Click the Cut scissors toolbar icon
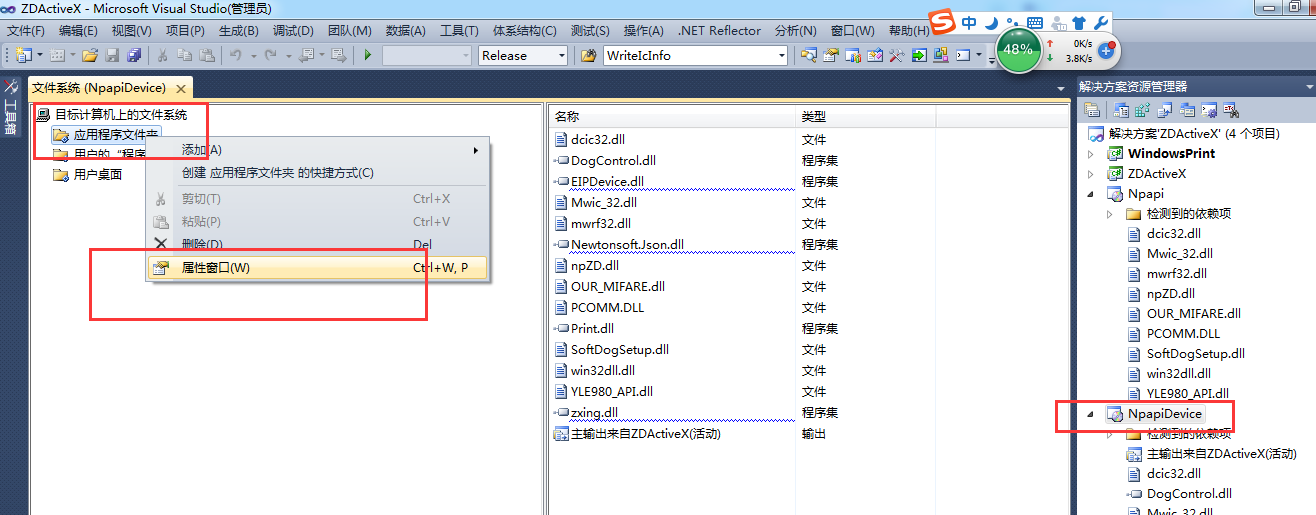Image resolution: width=1316 pixels, height=515 pixels. pyautogui.click(x=162, y=55)
